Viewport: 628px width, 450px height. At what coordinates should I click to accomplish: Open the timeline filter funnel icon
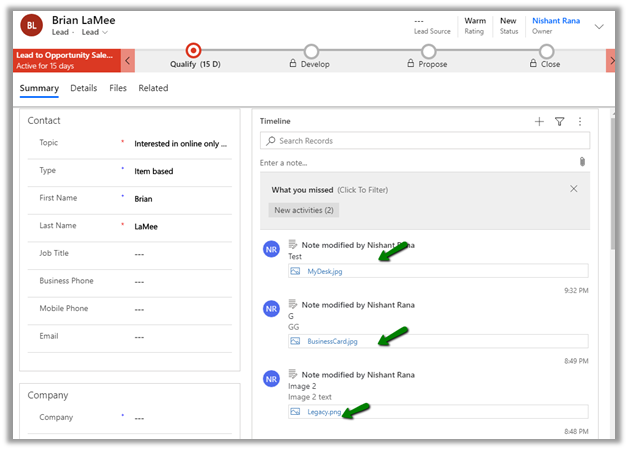tap(560, 121)
